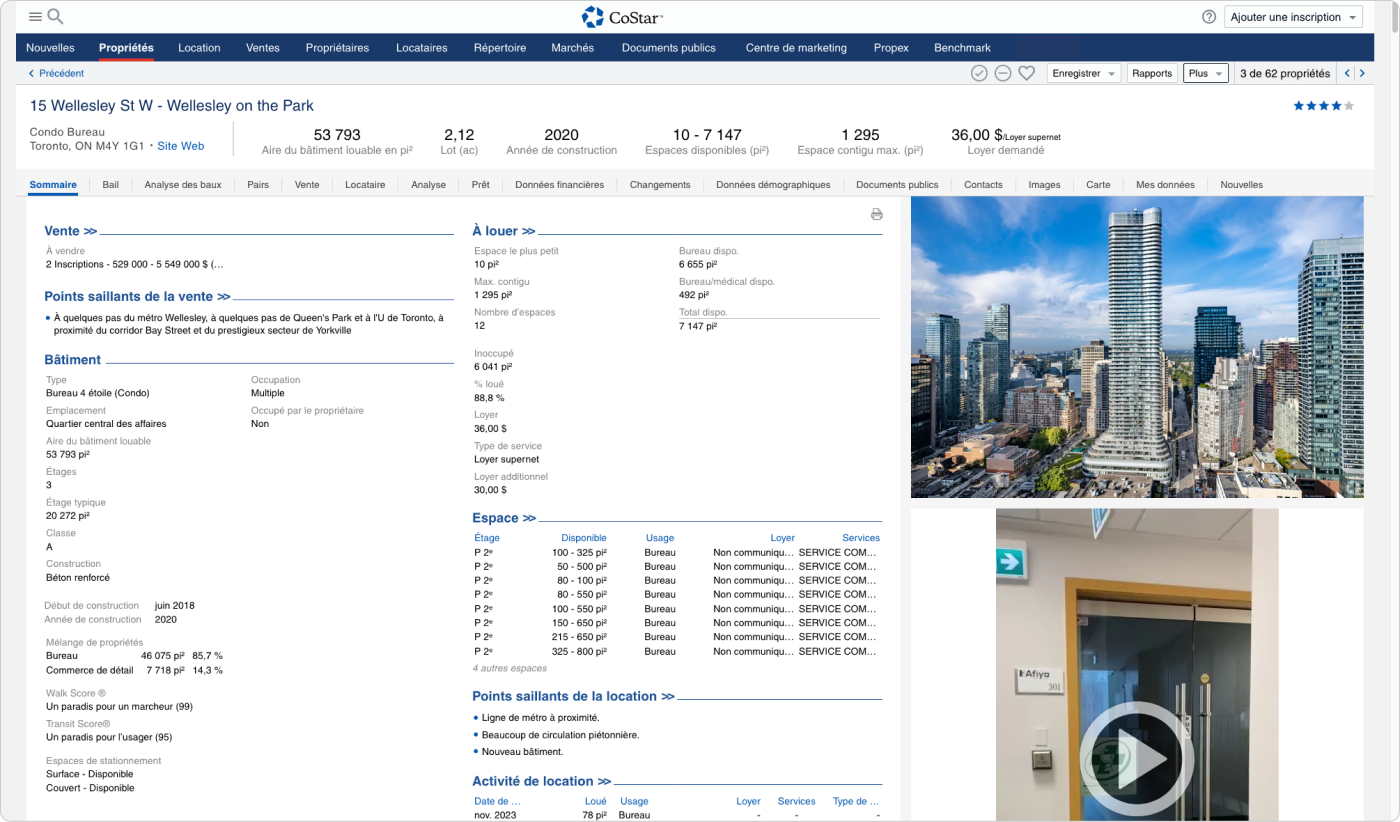Open Ajouter une inscription dropdown
This screenshot has width=1400, height=822.
coord(1294,17)
